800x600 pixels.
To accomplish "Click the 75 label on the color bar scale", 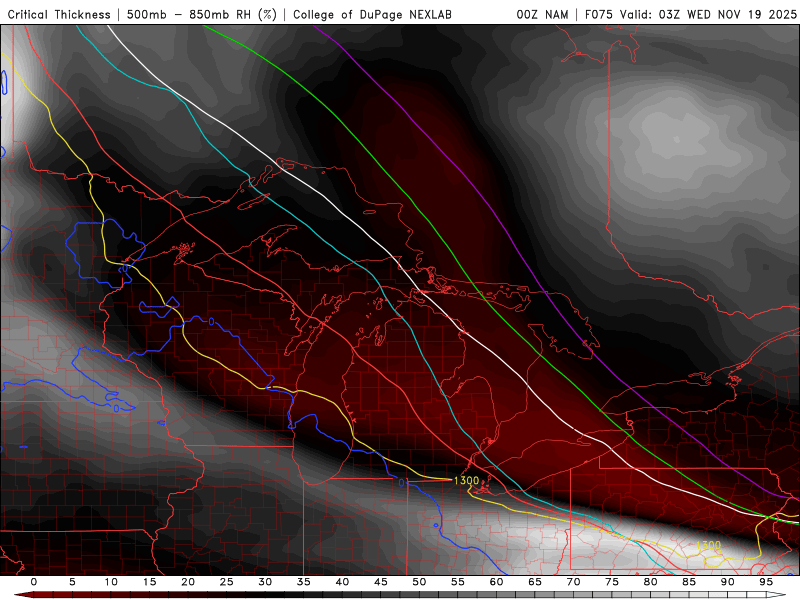I will [x=612, y=582].
